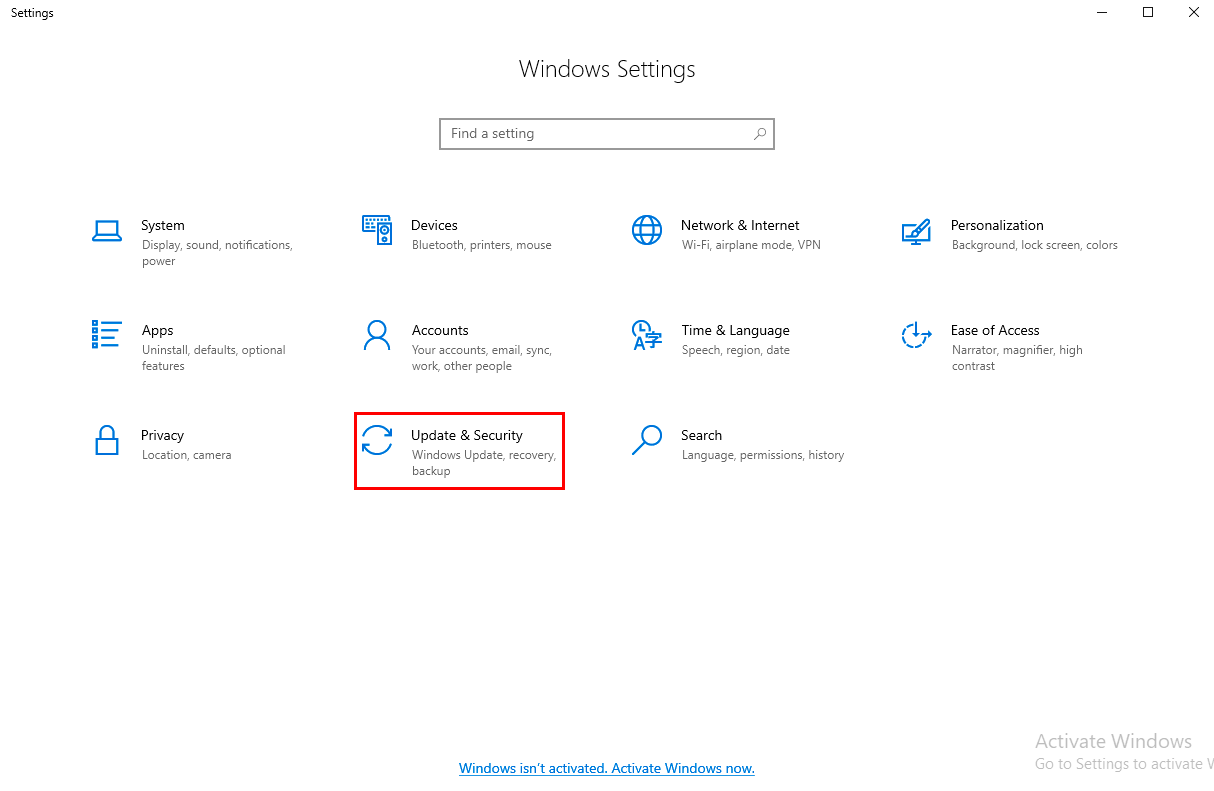1214x791 pixels.
Task: Click the System laptop icon
Action: pos(107,231)
